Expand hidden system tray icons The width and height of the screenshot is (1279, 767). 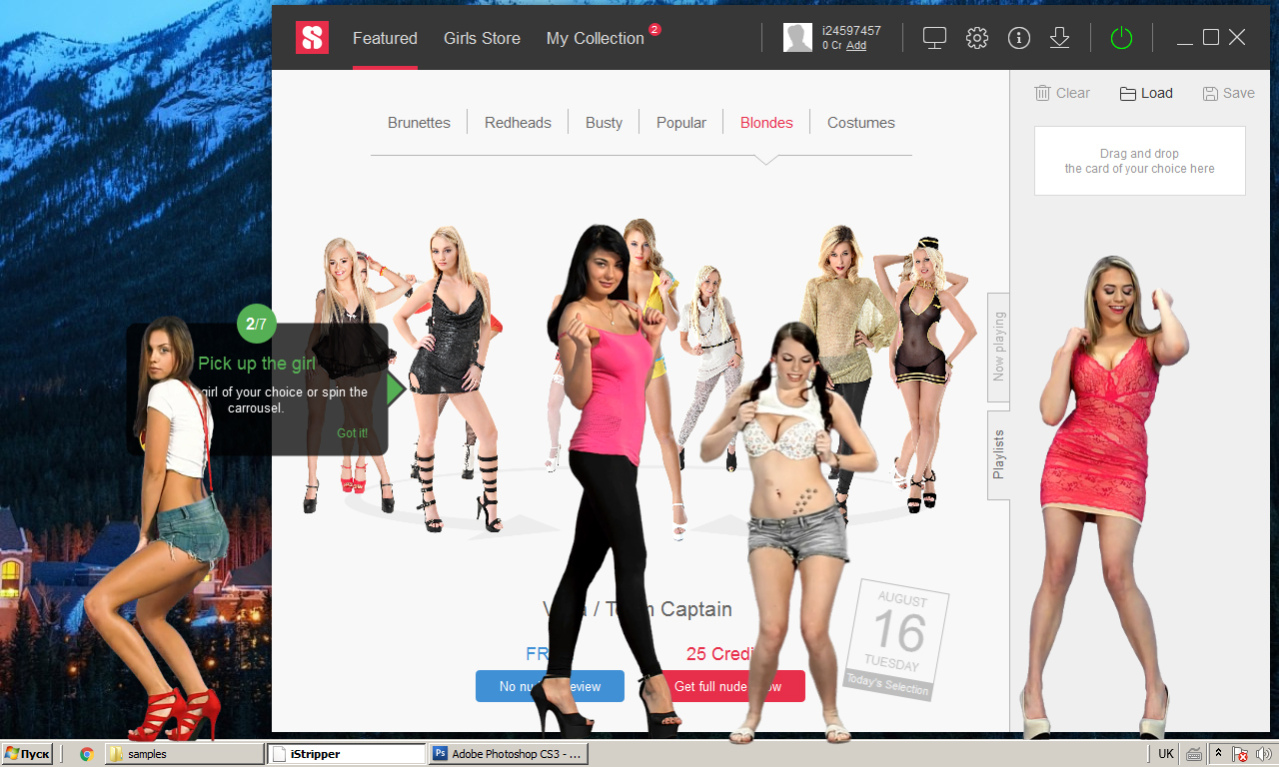(x=1218, y=754)
